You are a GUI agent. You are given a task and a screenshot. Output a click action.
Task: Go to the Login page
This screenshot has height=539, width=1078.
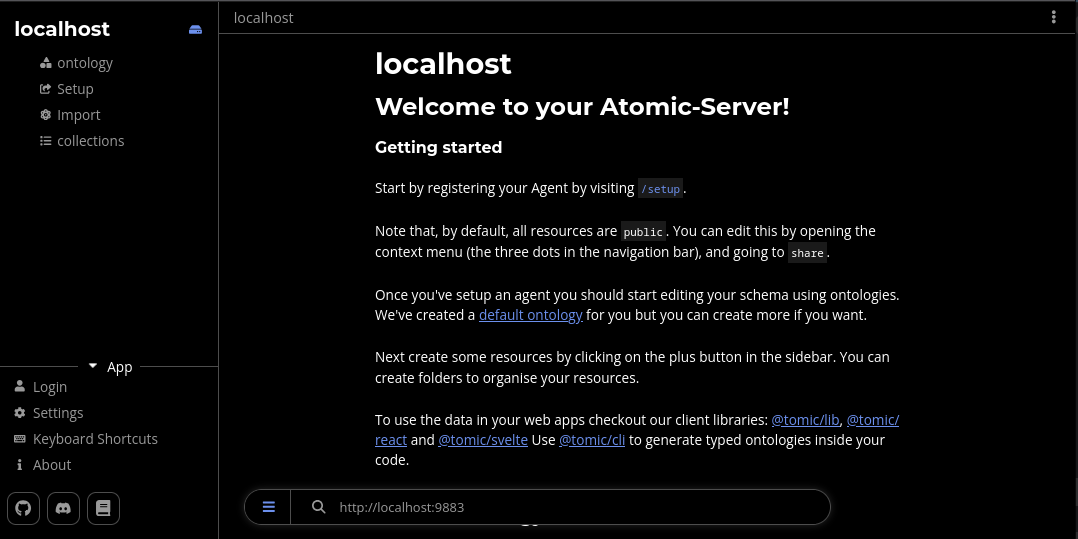50,387
